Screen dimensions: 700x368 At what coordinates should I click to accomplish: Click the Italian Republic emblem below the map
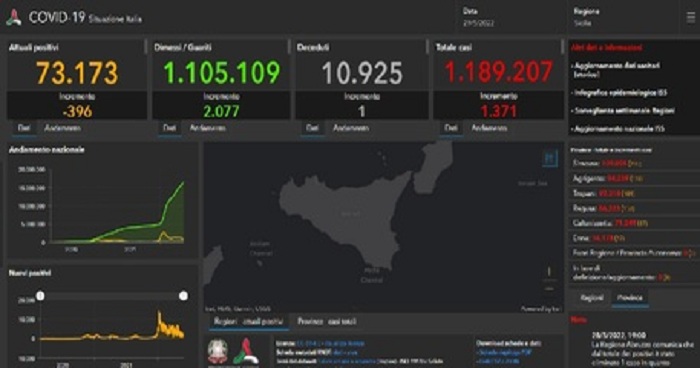pos(217,351)
